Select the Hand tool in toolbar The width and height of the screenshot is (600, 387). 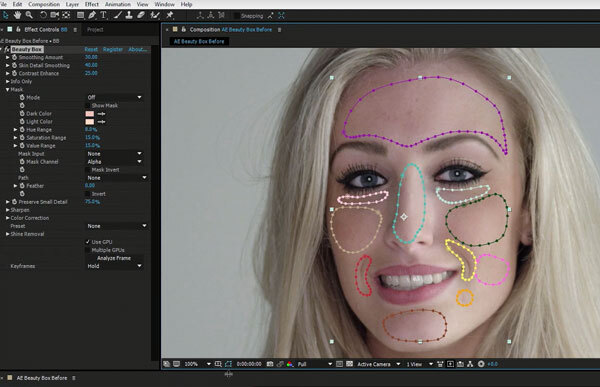point(17,15)
